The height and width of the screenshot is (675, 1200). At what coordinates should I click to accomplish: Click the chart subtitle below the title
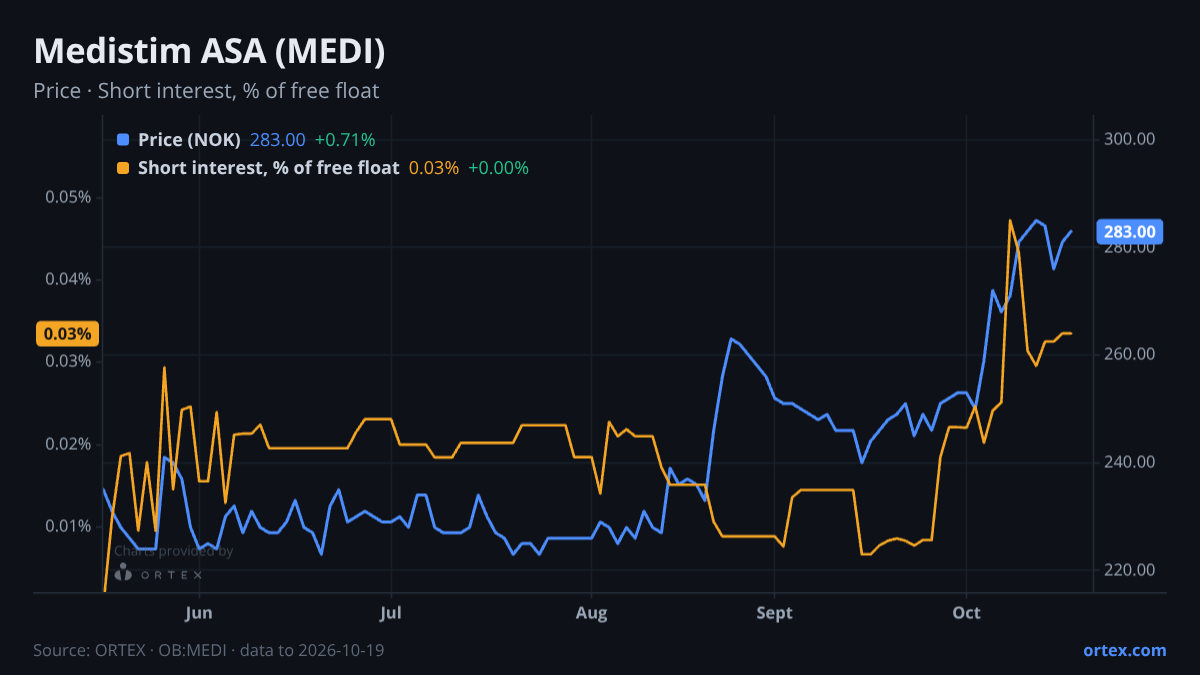tap(206, 91)
